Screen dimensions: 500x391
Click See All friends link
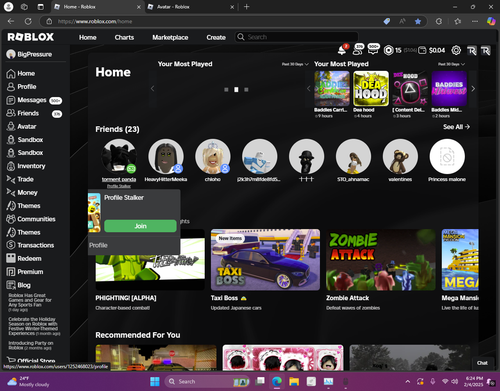(x=456, y=127)
